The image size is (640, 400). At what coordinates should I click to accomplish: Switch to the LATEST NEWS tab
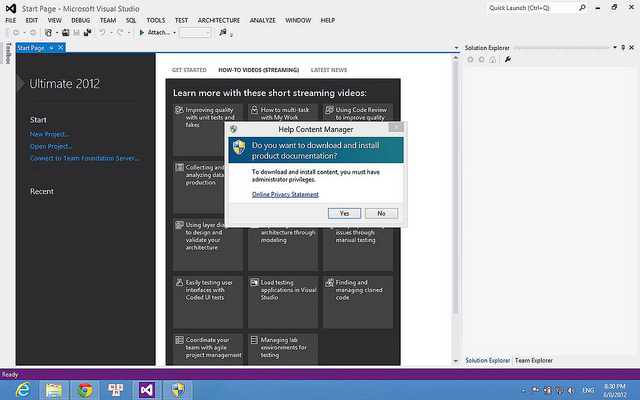(329, 70)
